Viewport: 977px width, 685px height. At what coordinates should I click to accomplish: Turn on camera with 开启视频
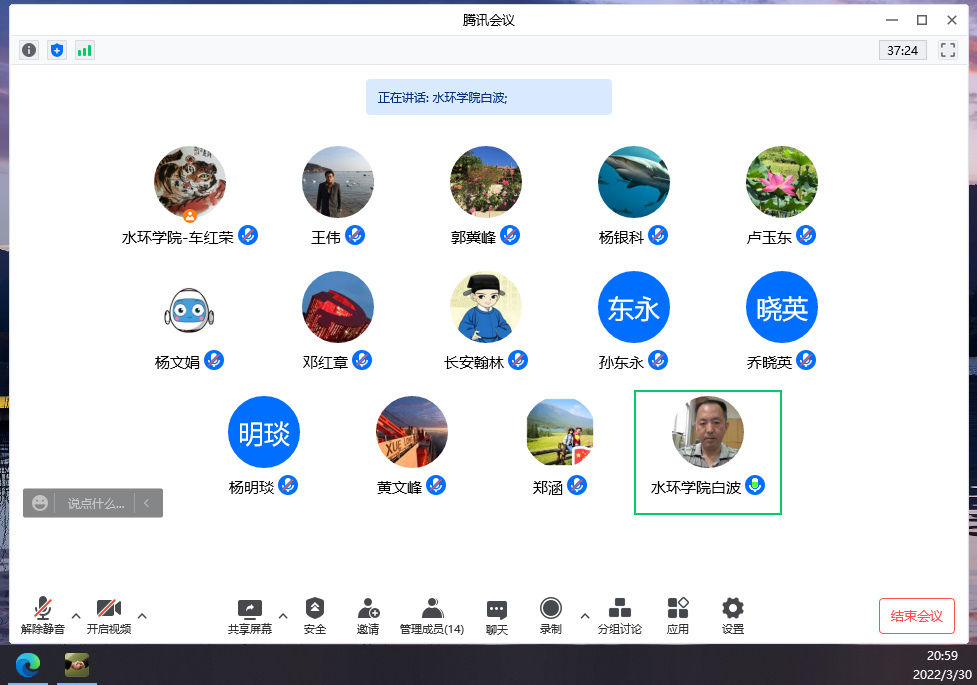click(108, 615)
